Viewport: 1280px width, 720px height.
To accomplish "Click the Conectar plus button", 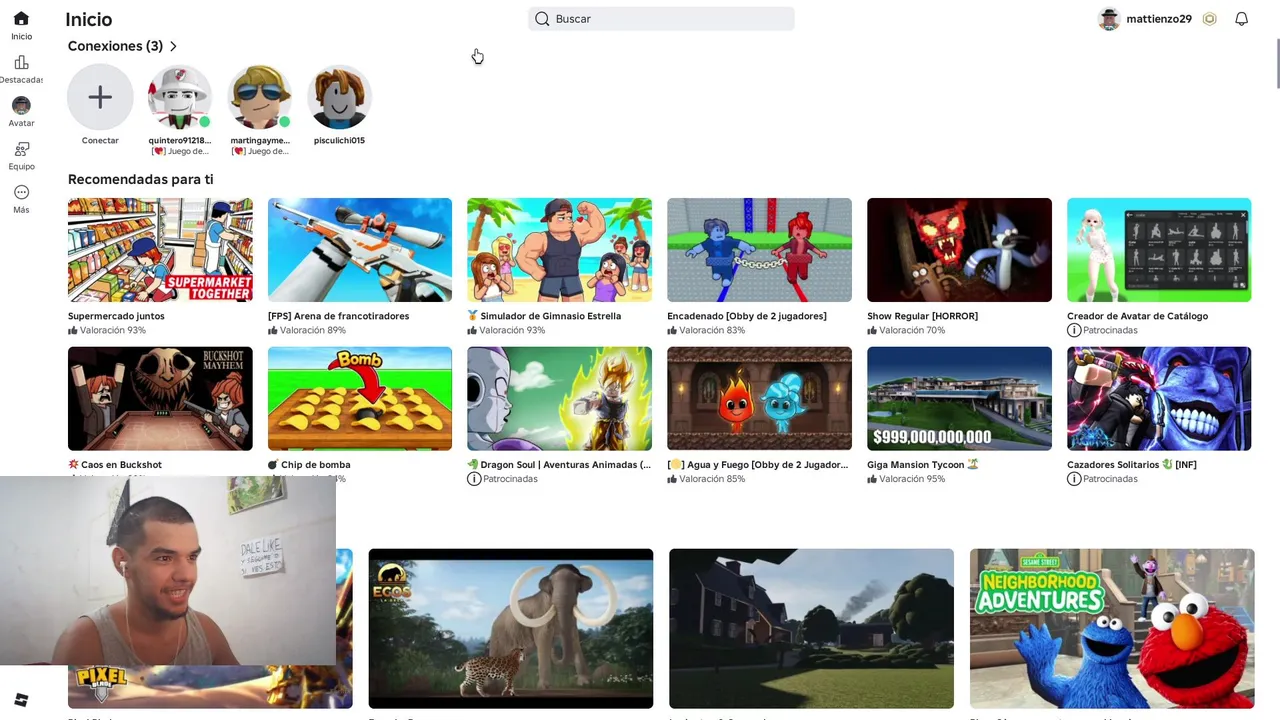I will [100, 97].
